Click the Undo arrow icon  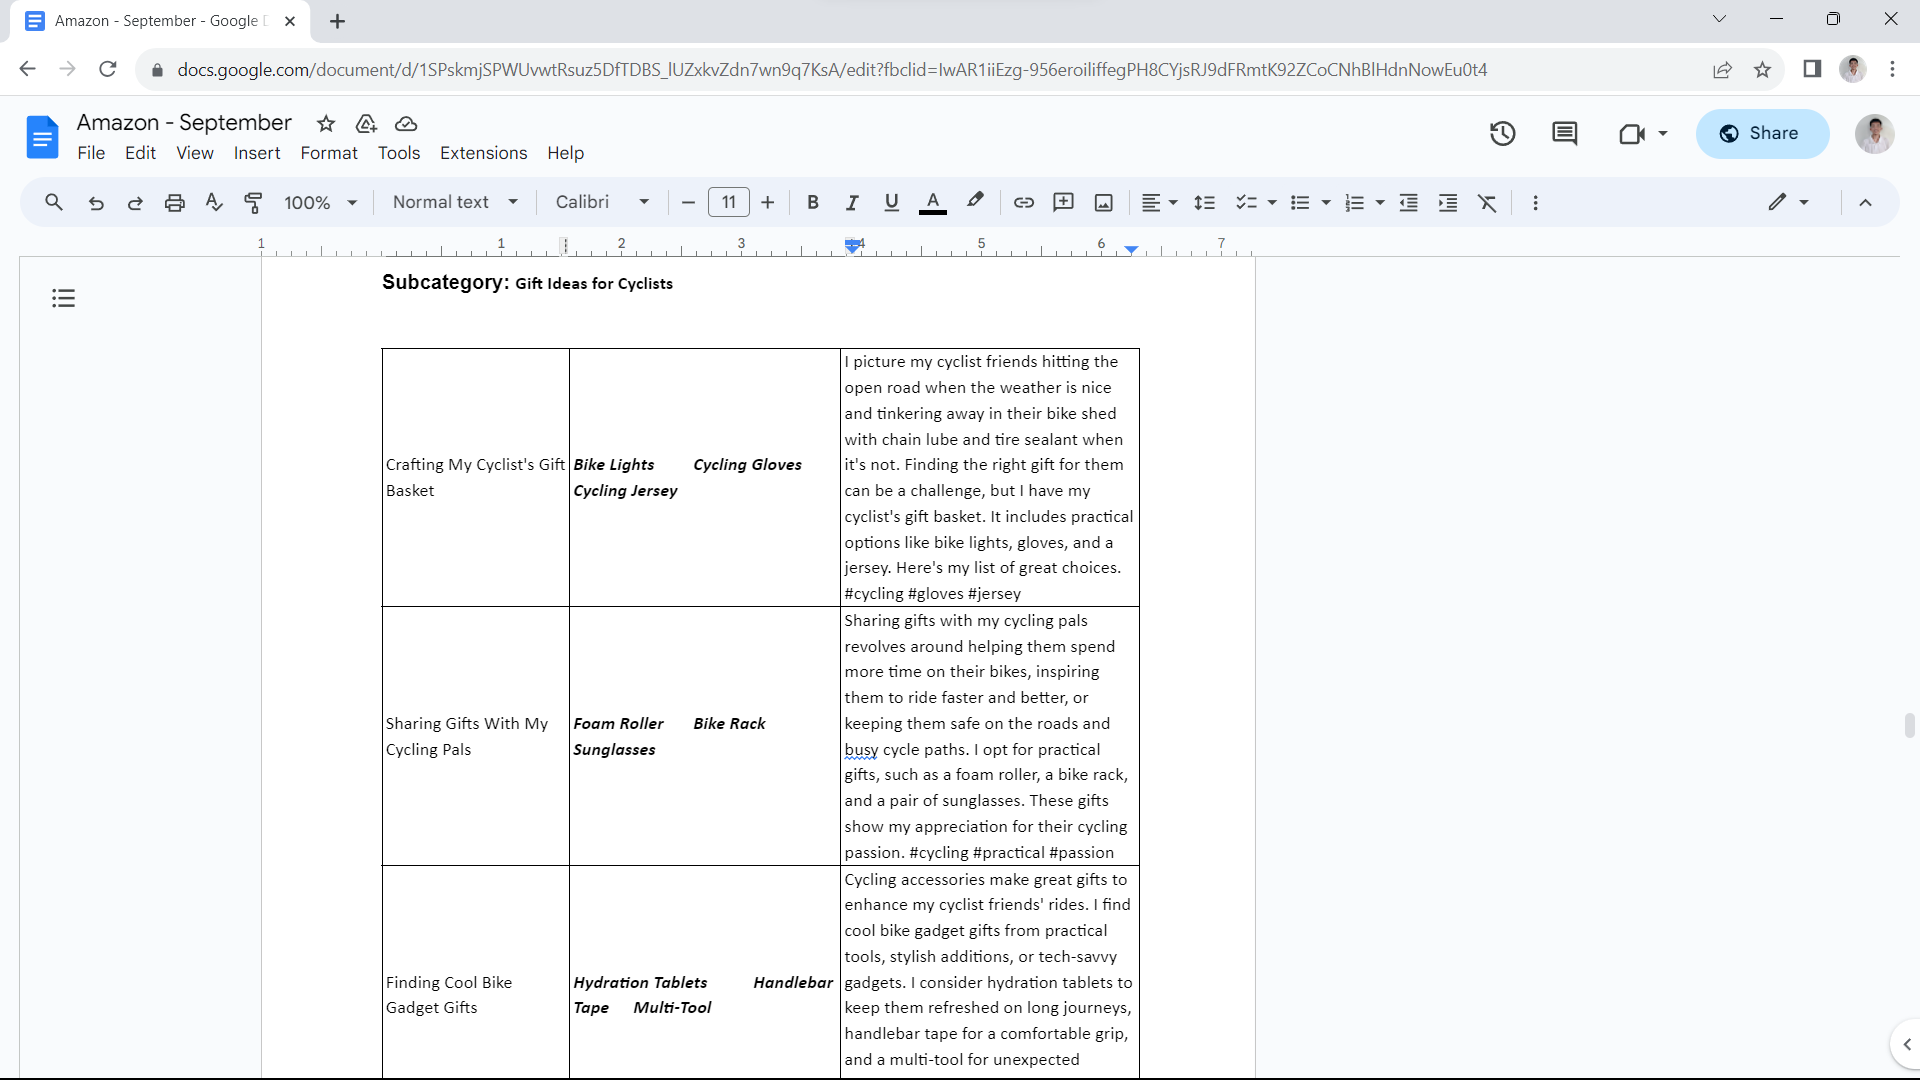[96, 202]
